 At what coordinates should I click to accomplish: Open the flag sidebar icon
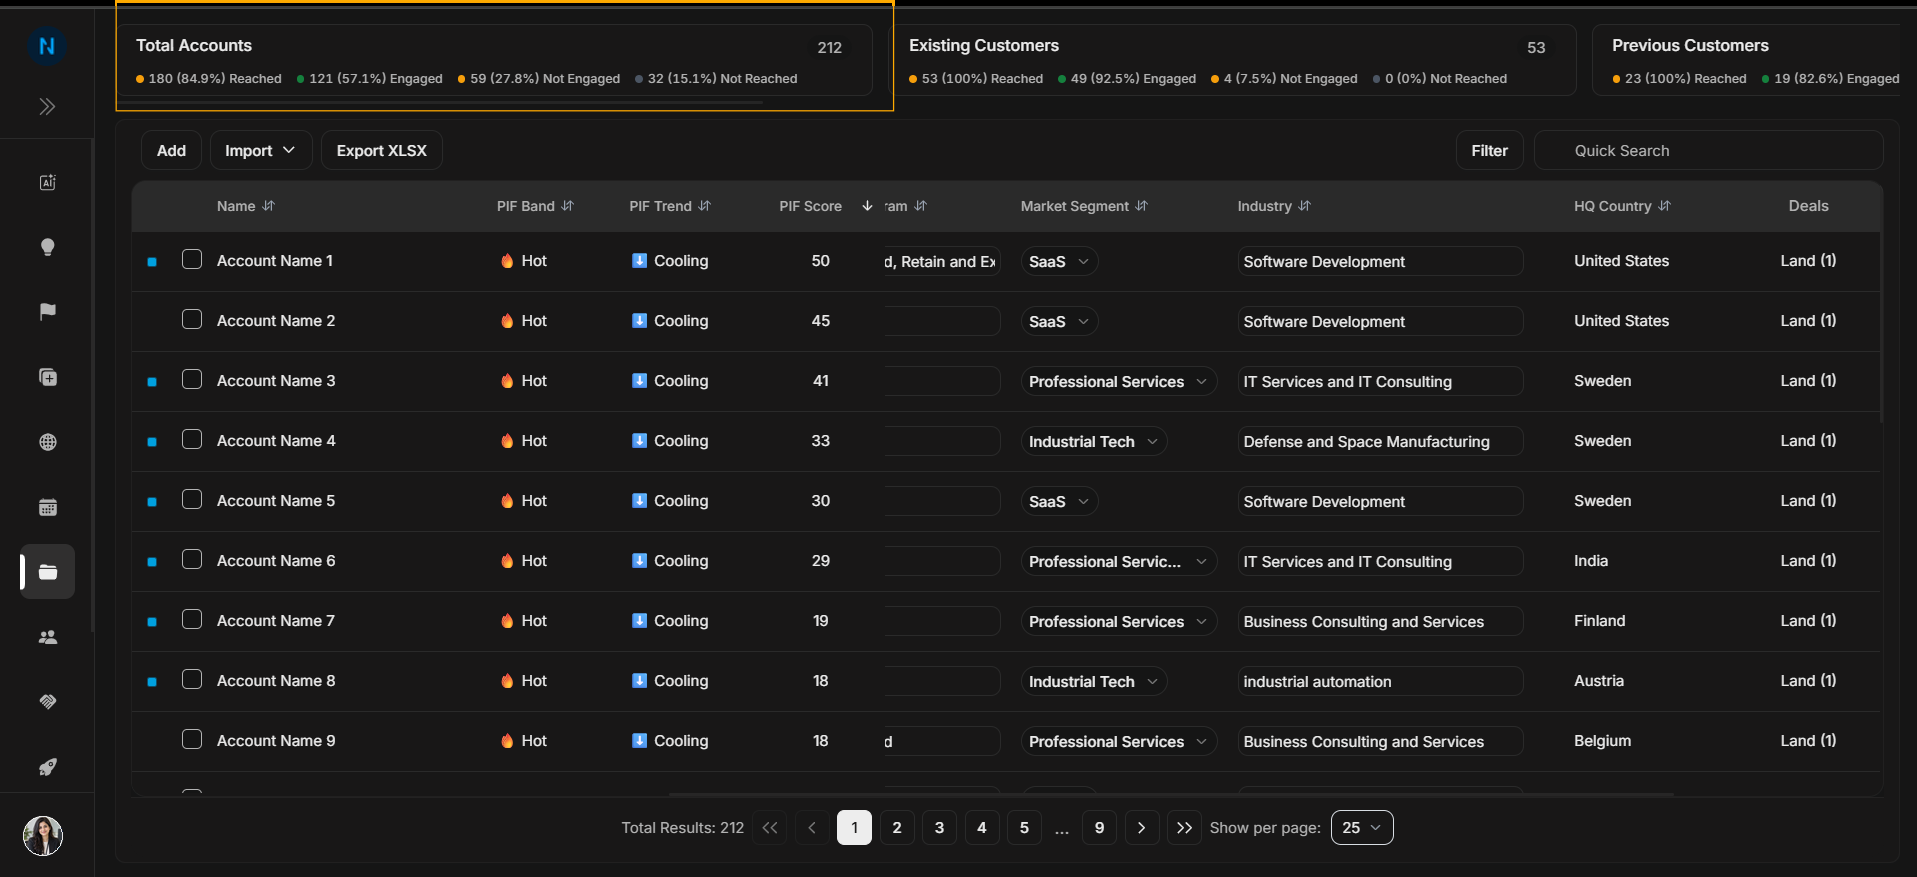click(47, 312)
